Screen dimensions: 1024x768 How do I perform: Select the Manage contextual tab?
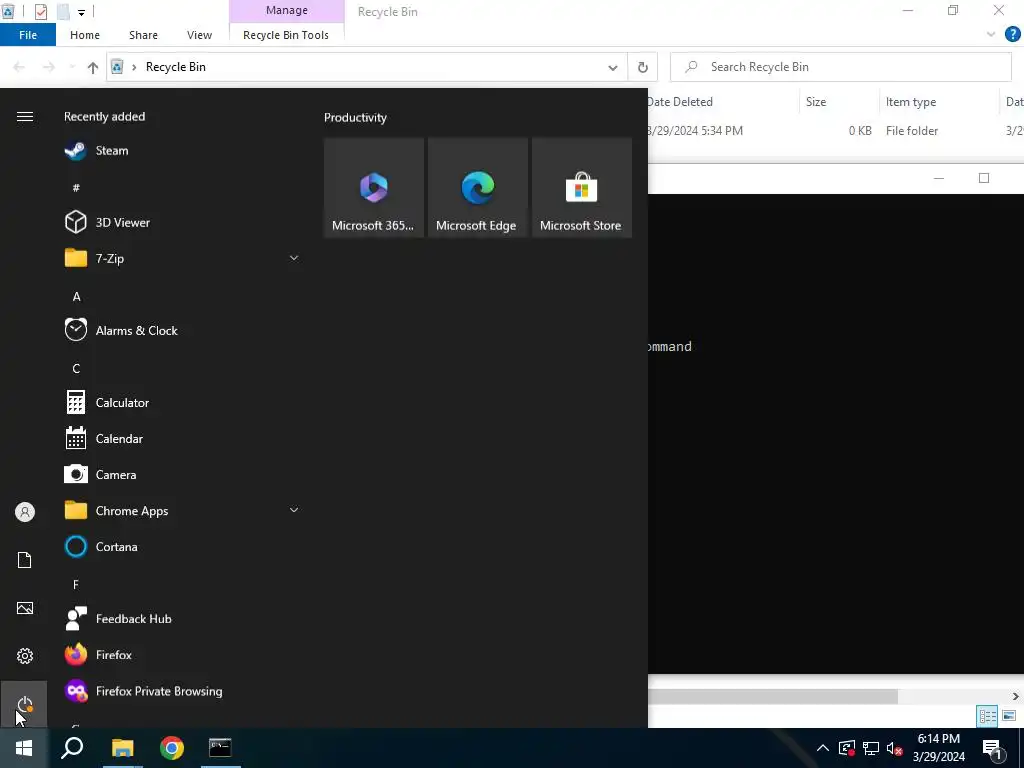[x=287, y=10]
